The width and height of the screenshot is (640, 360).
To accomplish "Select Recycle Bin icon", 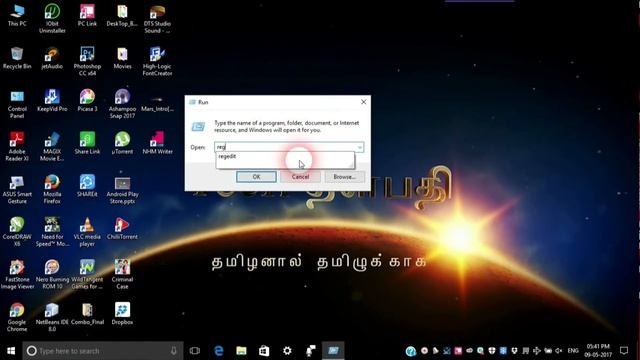I will 17,58.
